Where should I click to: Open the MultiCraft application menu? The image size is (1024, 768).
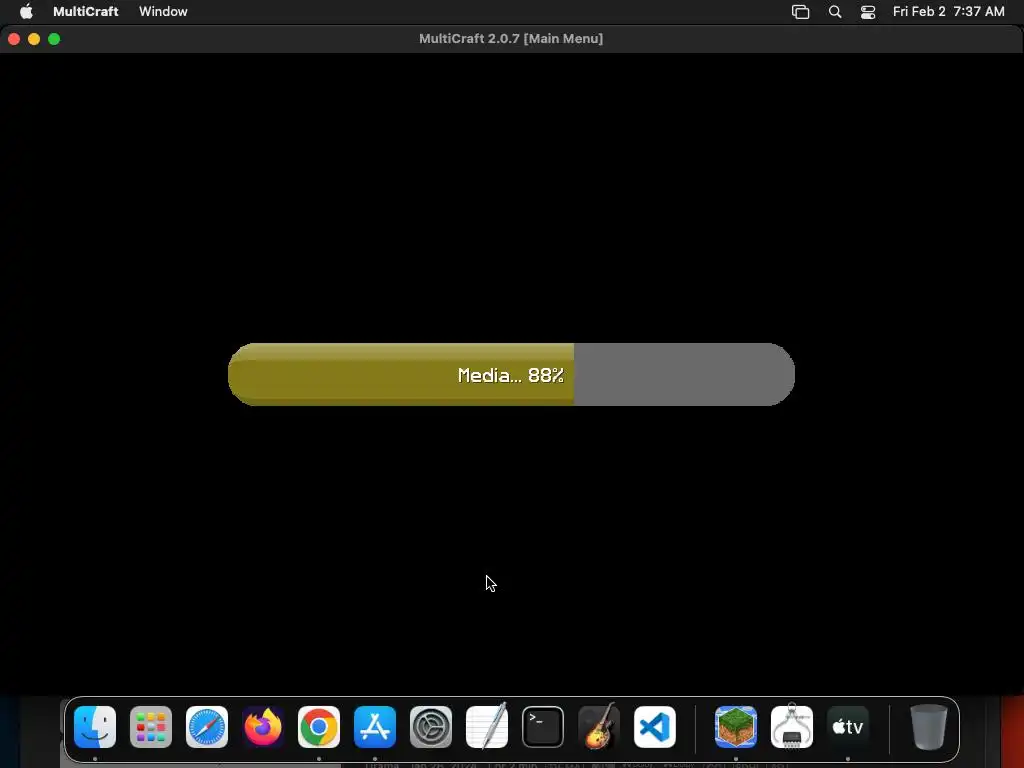(86, 11)
